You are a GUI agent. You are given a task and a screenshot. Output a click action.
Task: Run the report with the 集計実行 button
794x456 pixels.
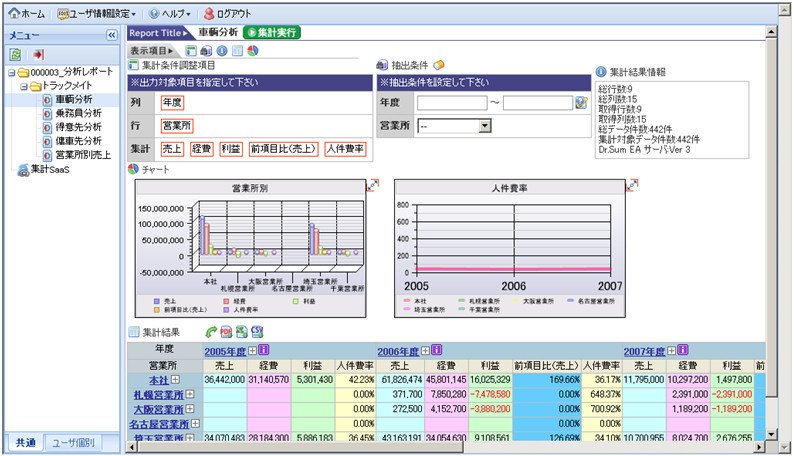pyautogui.click(x=272, y=33)
